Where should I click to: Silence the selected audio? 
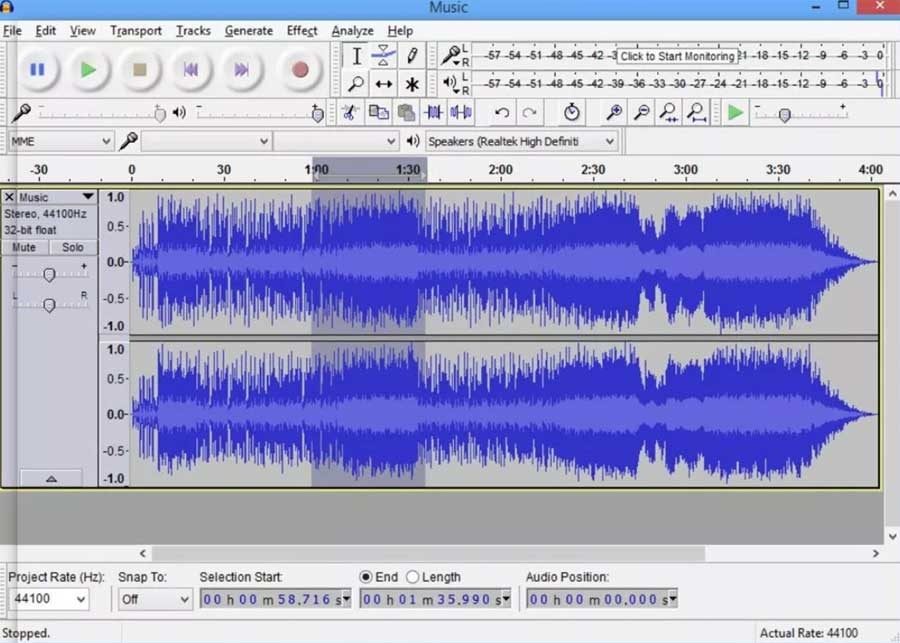coord(461,112)
